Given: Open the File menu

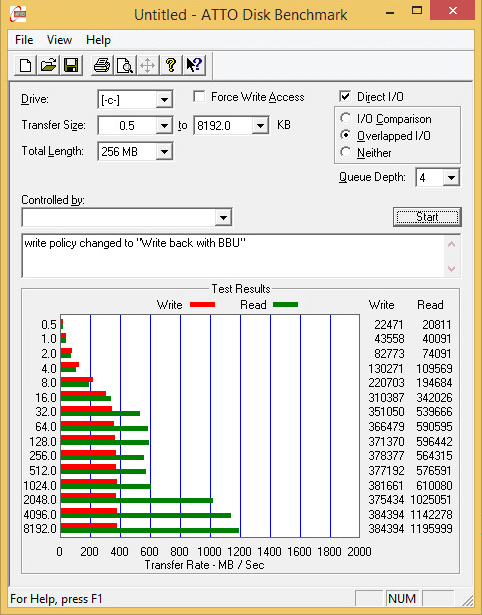Looking at the screenshot, I should [x=24, y=40].
